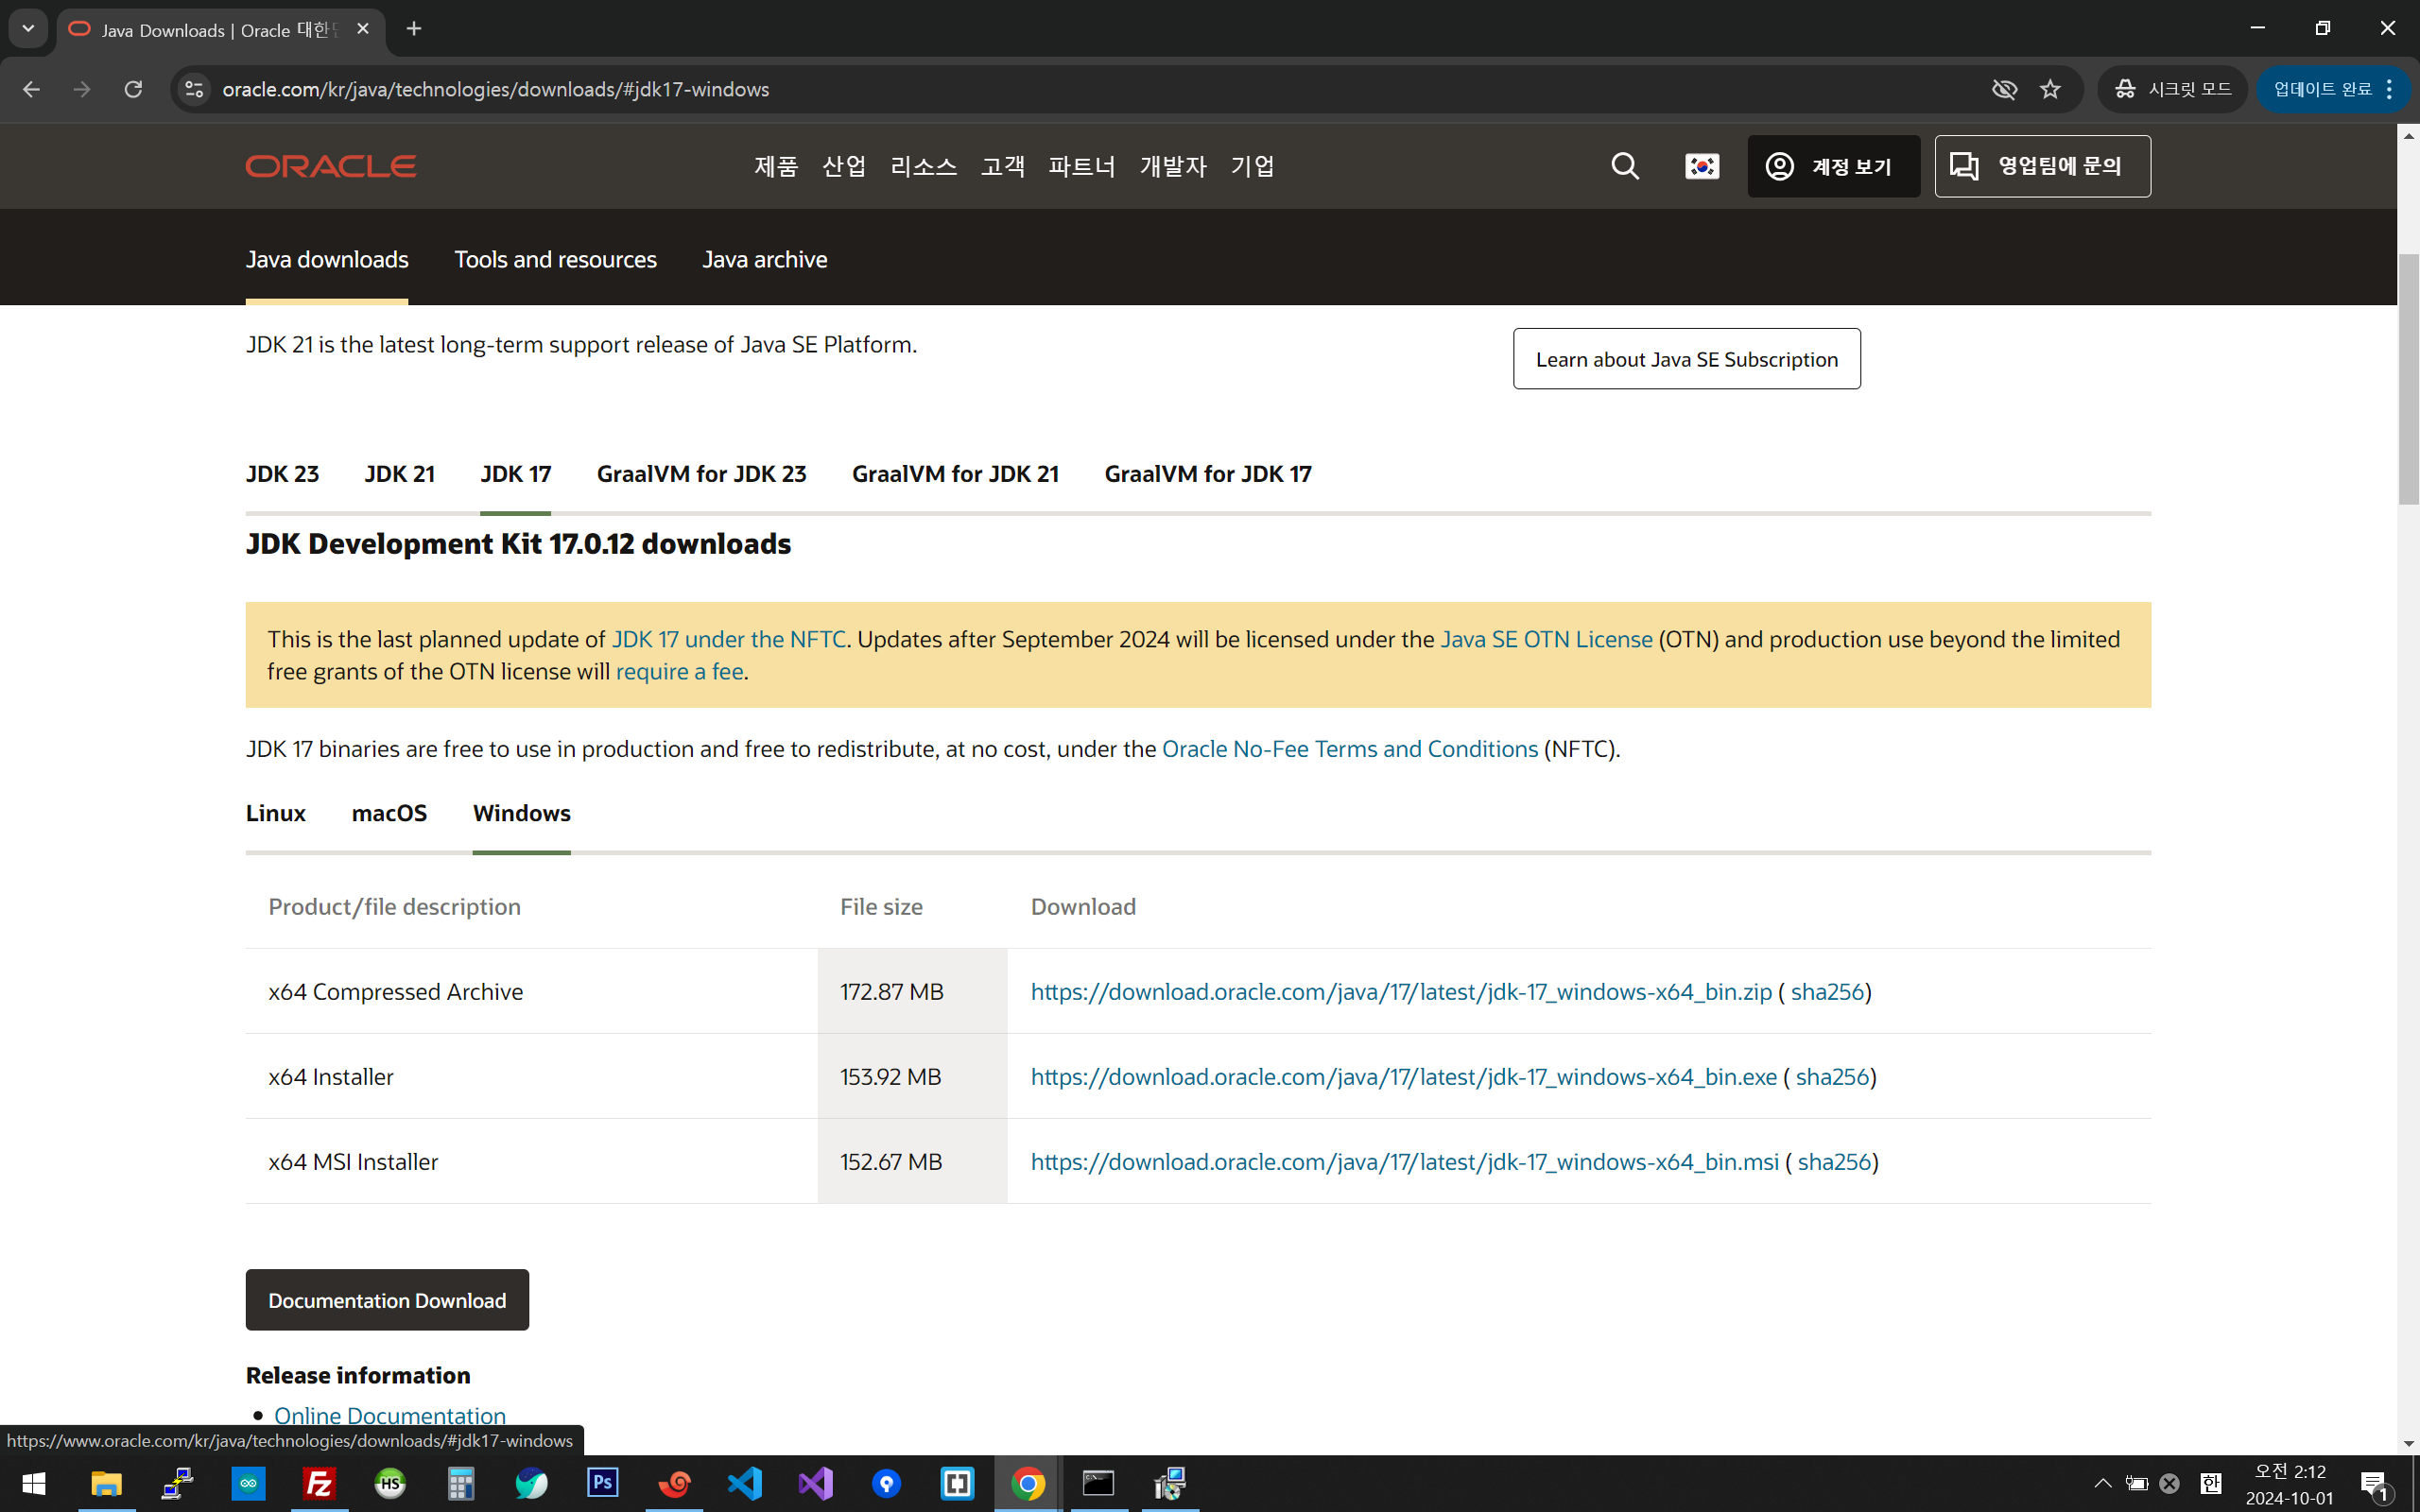
Task: Click the Oracle site search icon
Action: pyautogui.click(x=1625, y=166)
